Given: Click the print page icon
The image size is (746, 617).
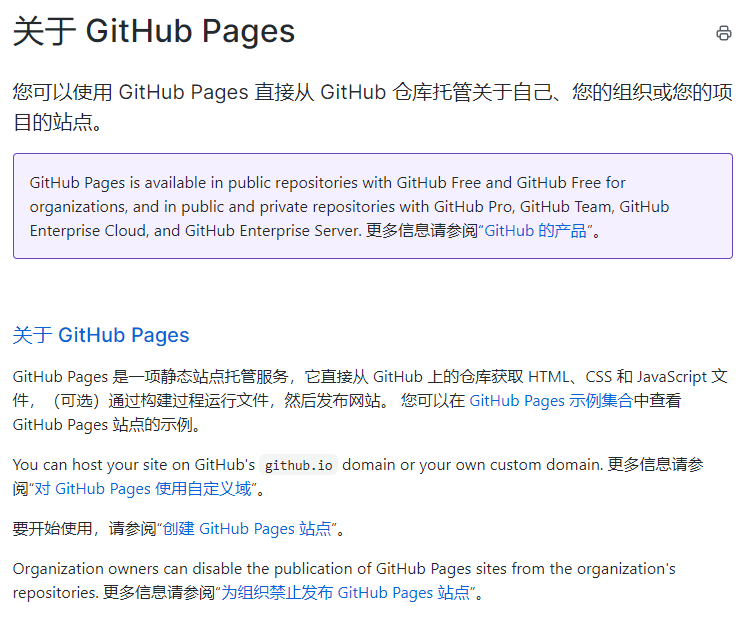Looking at the screenshot, I should tap(724, 33).
